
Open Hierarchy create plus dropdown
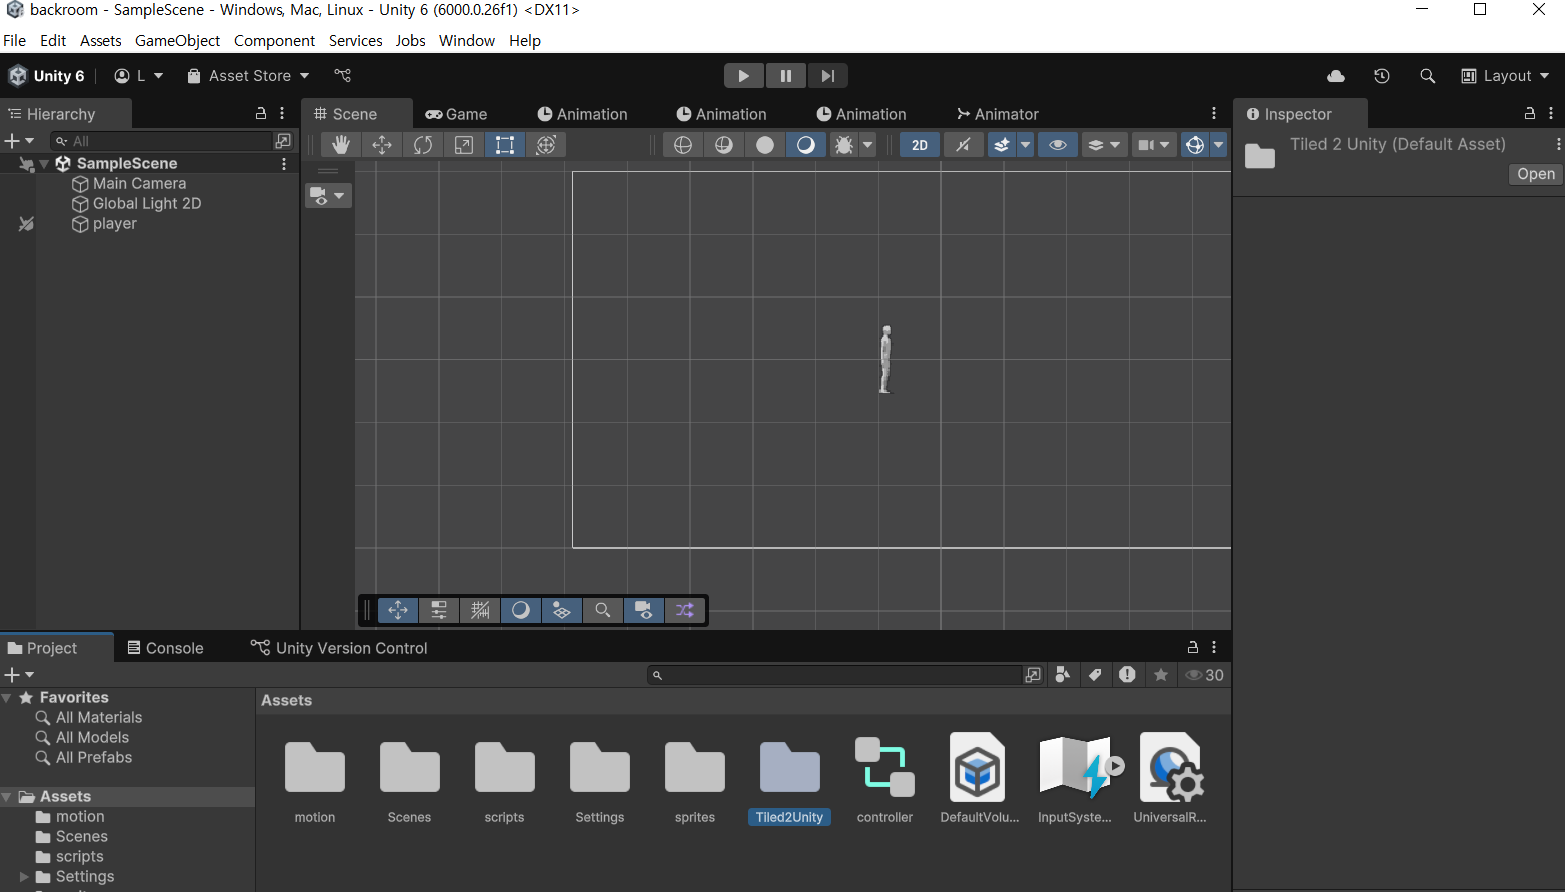[x=19, y=141]
